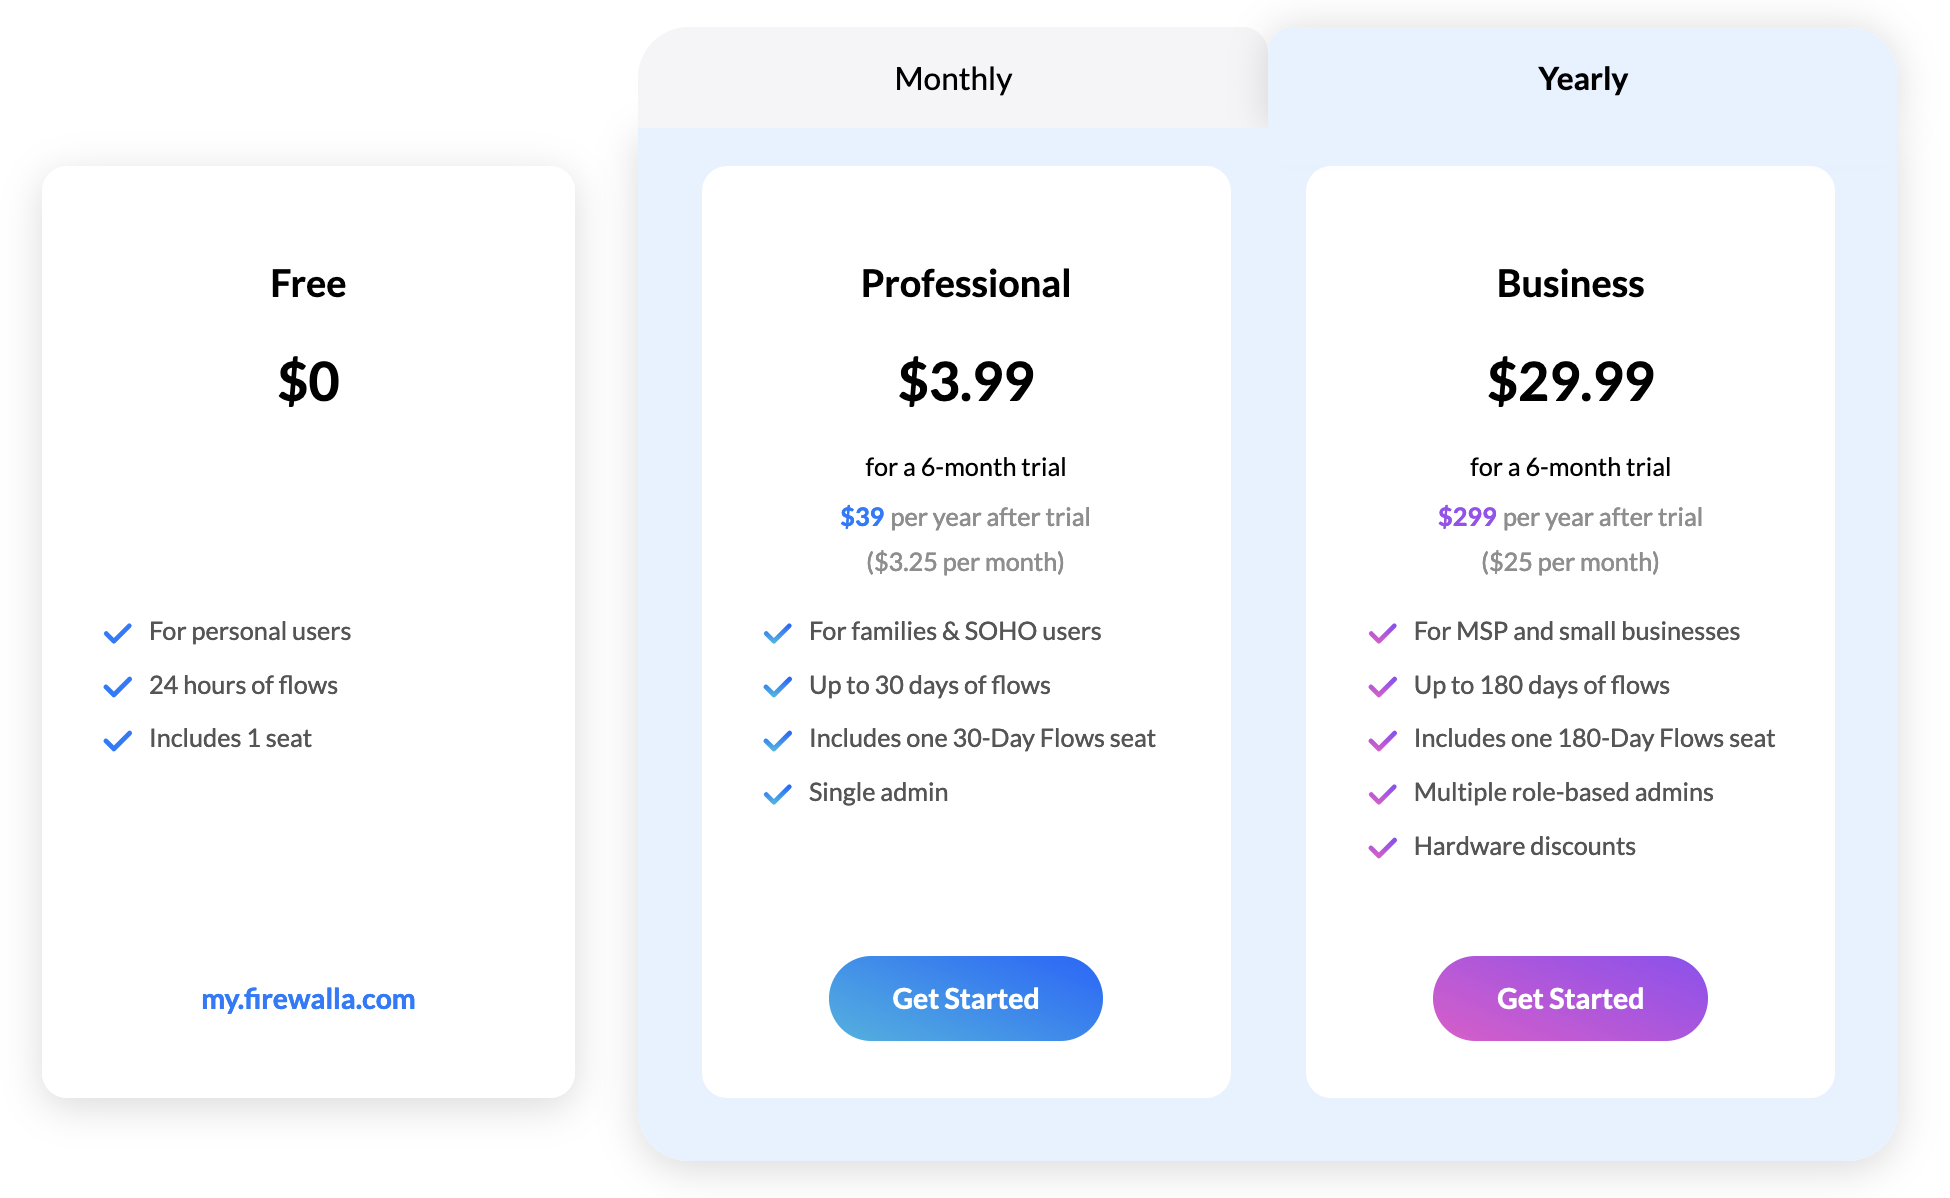Image resolution: width=1950 pixels, height=1198 pixels.
Task: Click checkmark beside 24 hours of flows
Action: 118,687
